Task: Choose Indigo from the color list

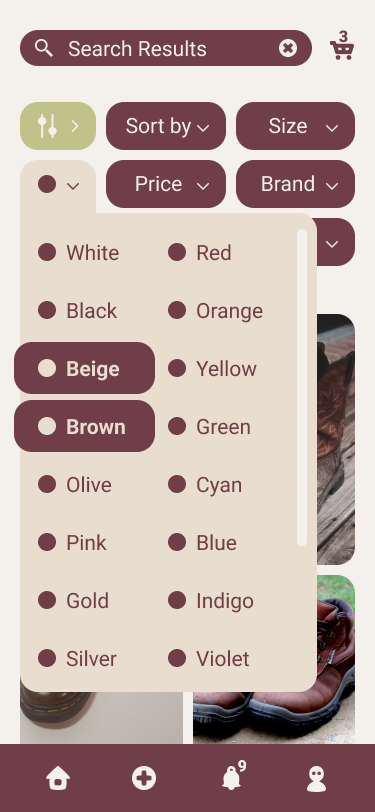Action: [x=211, y=601]
